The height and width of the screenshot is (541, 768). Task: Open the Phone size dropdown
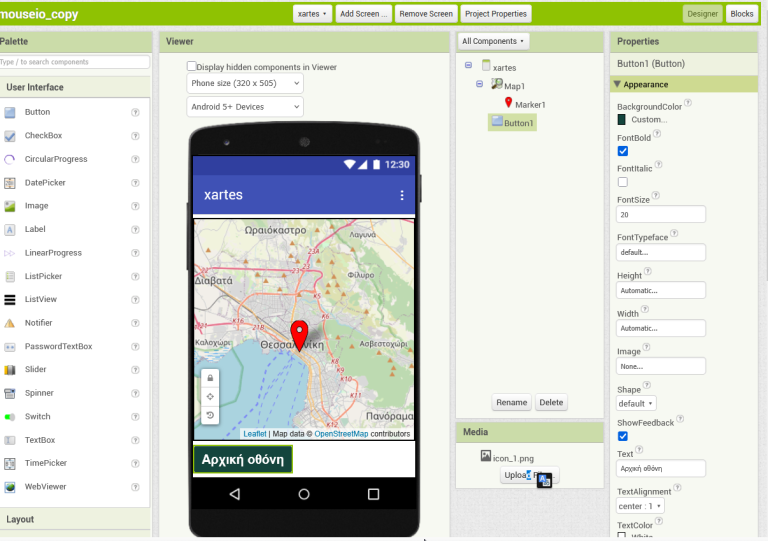point(245,83)
